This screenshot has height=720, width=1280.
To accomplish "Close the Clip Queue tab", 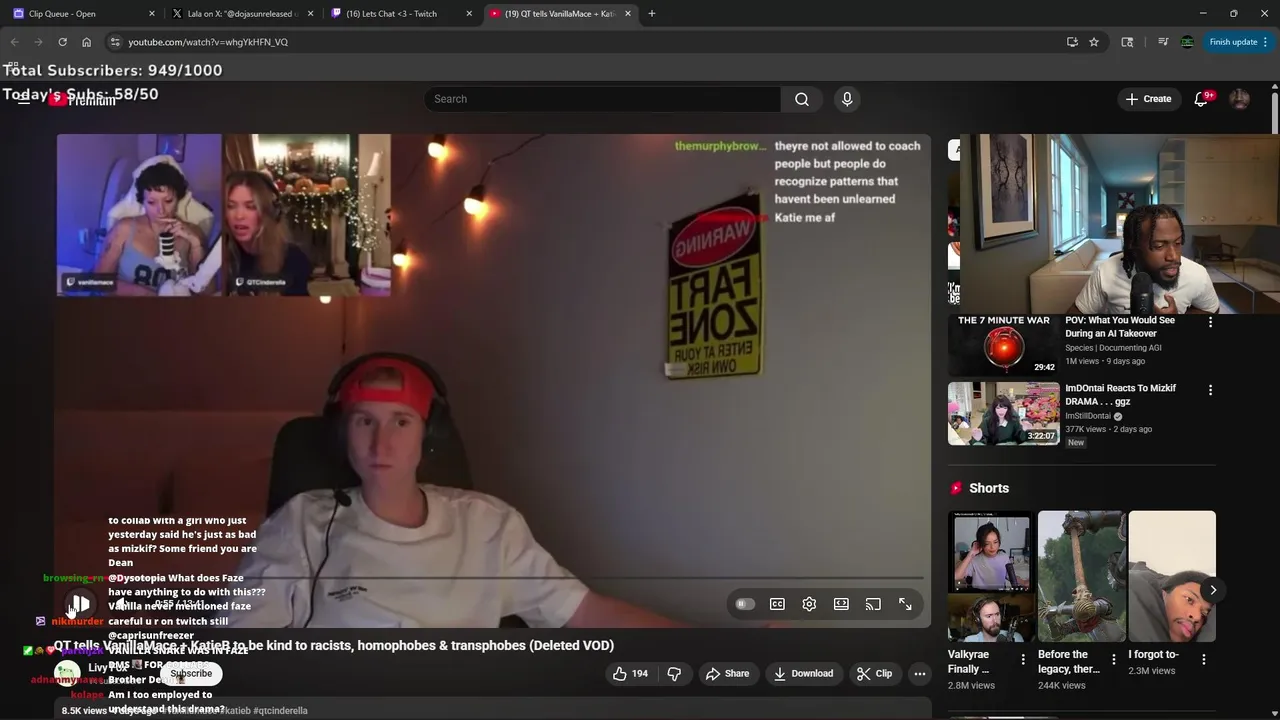I will (x=152, y=14).
